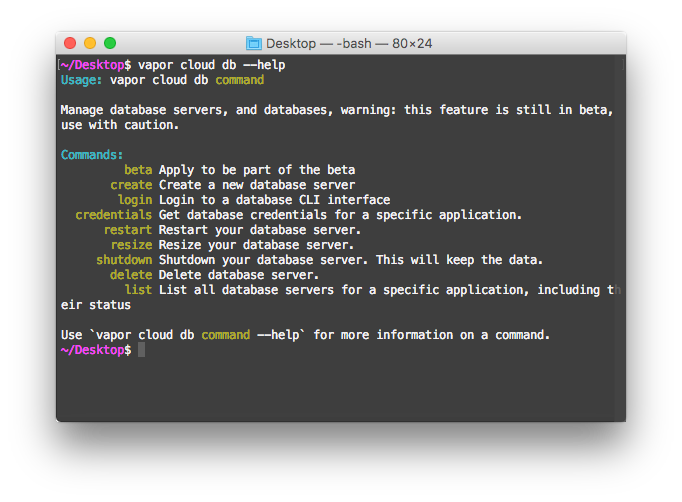Click the blue folder icon in title bar
This screenshot has width=682, height=502.
pos(254,43)
